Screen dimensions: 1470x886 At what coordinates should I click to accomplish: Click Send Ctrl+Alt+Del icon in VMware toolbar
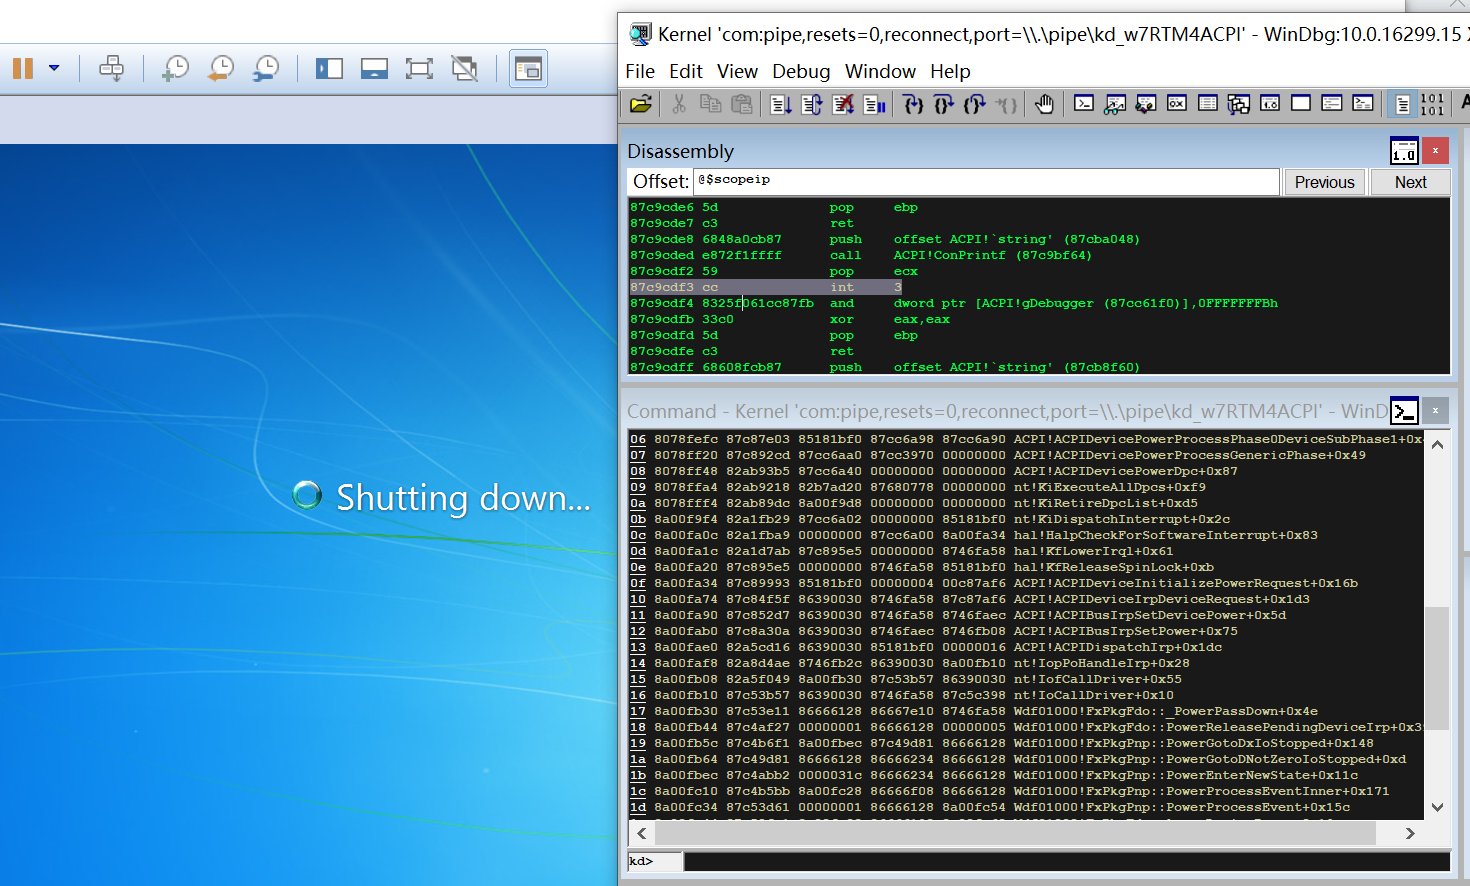pos(112,68)
